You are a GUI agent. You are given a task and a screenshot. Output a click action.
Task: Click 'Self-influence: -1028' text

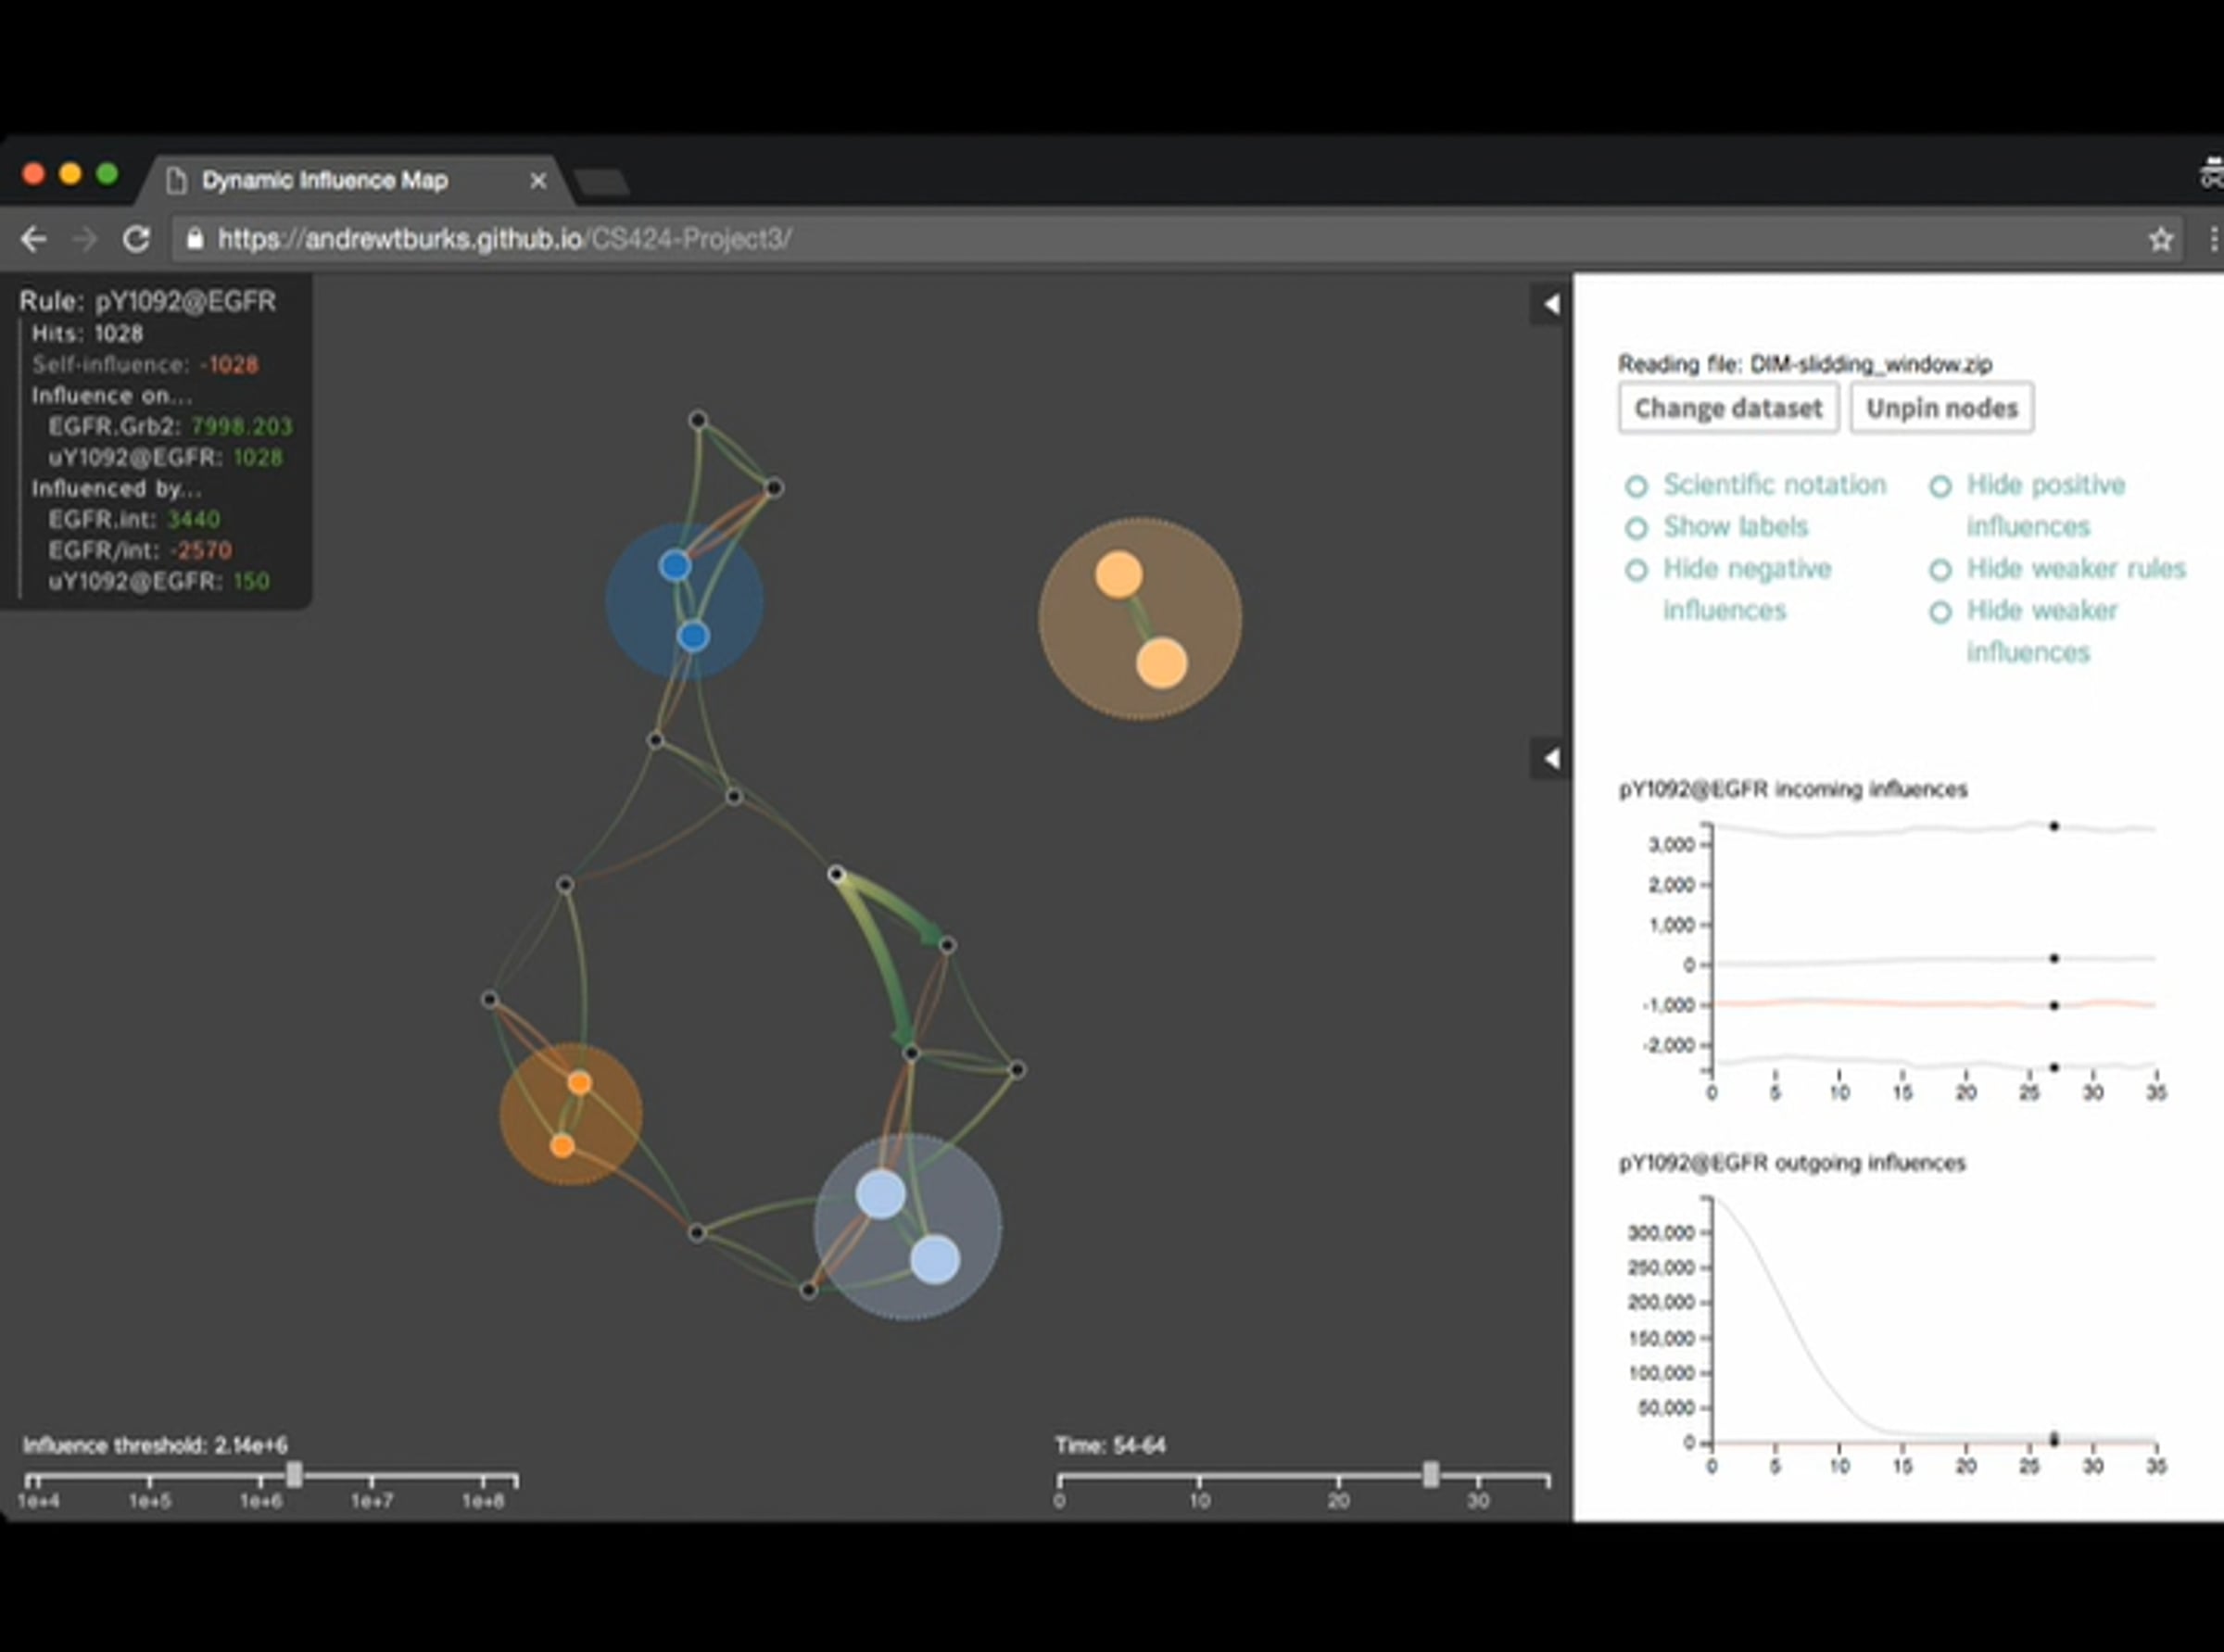145,365
